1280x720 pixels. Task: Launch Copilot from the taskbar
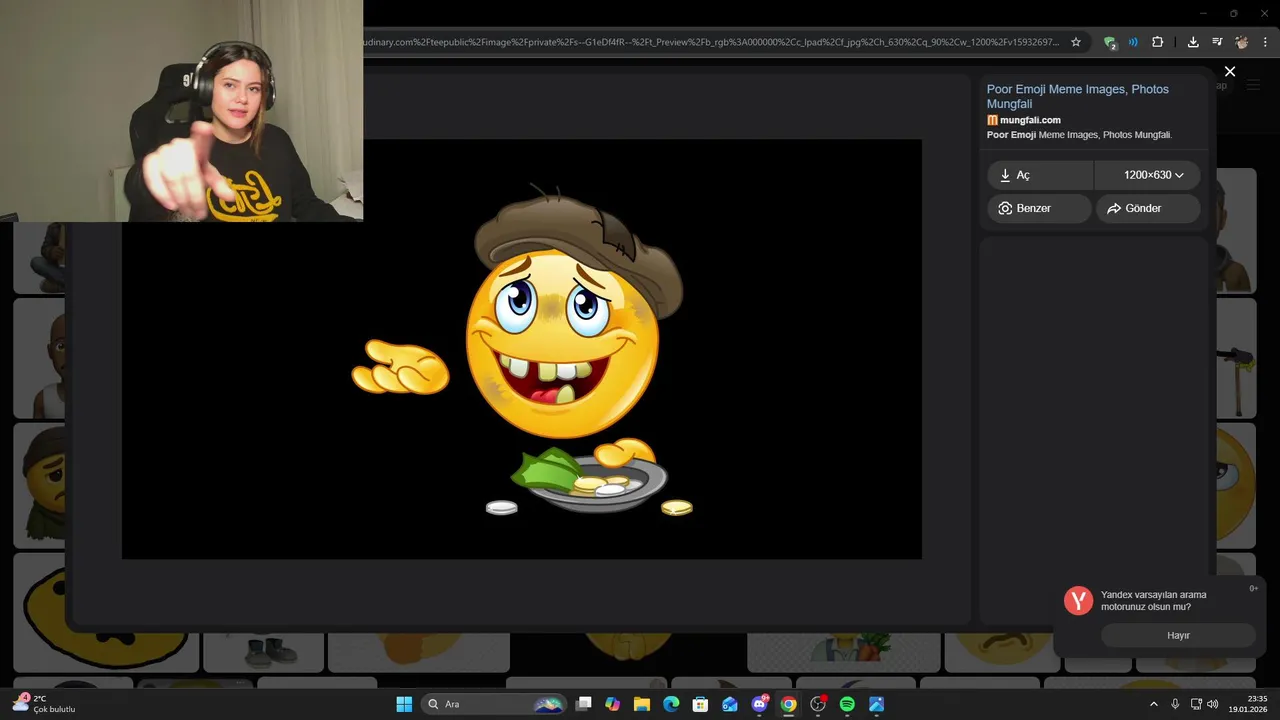[x=613, y=704]
